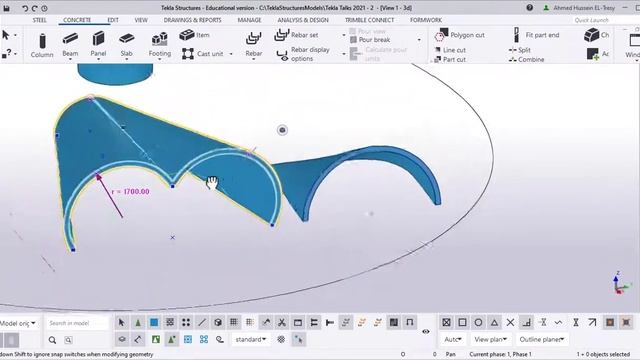Click the r = 1700.00 radius dimension
Screen dimensions: 640x360
[130, 191]
